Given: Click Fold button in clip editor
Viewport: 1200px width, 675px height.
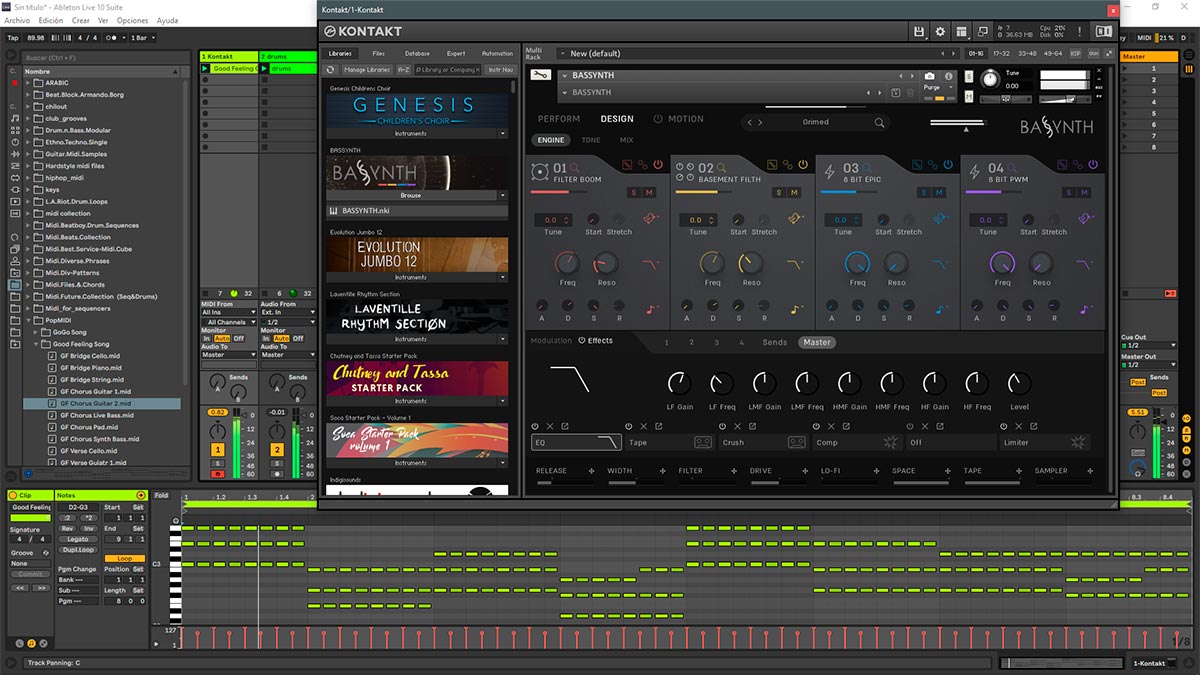Looking at the screenshot, I should click(162, 495).
